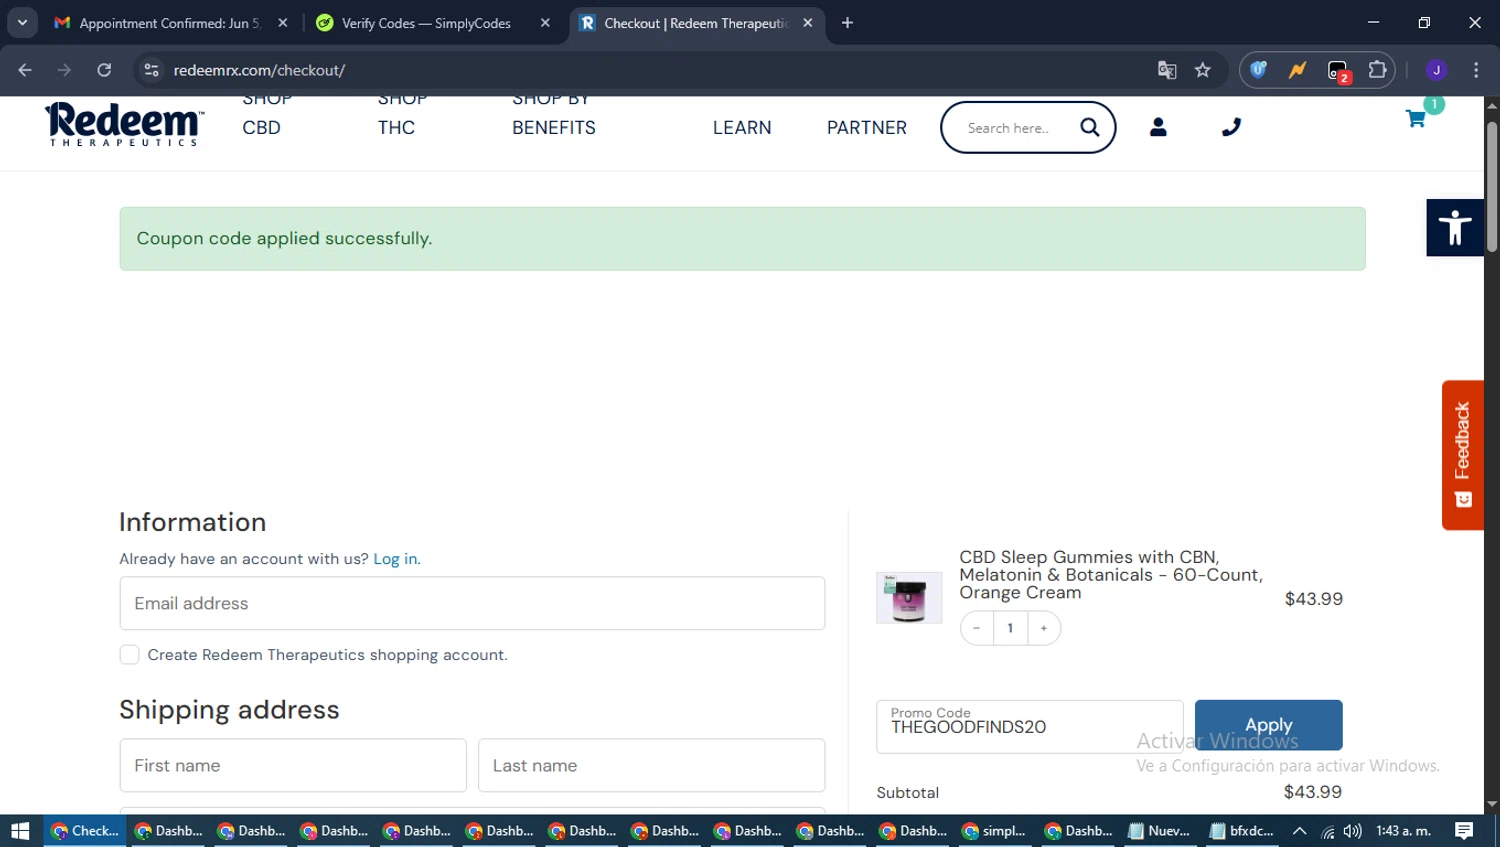This screenshot has height=847, width=1500.
Task: Click the product quantity value field
Action: 1010,628
